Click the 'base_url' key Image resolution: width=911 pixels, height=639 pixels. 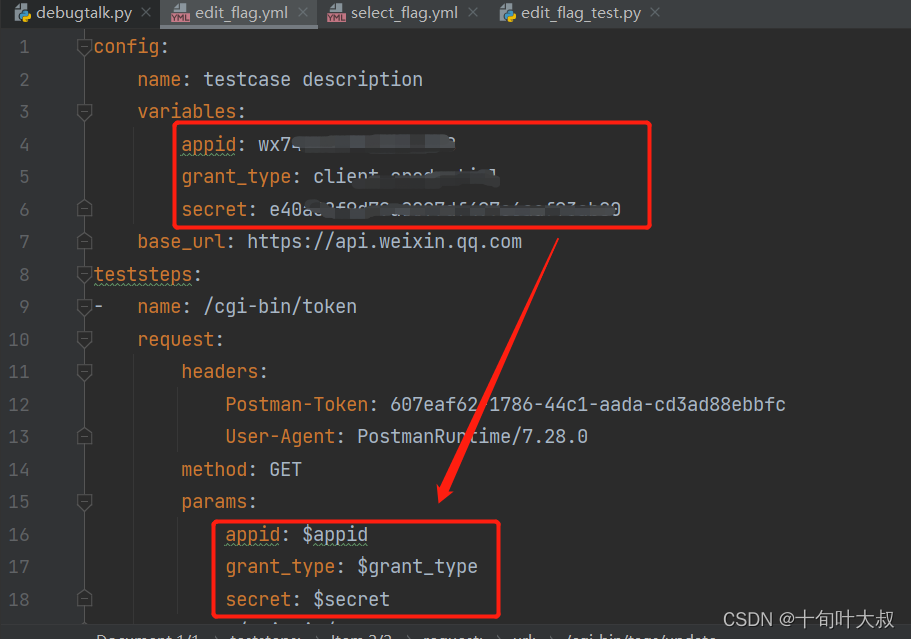coord(181,242)
